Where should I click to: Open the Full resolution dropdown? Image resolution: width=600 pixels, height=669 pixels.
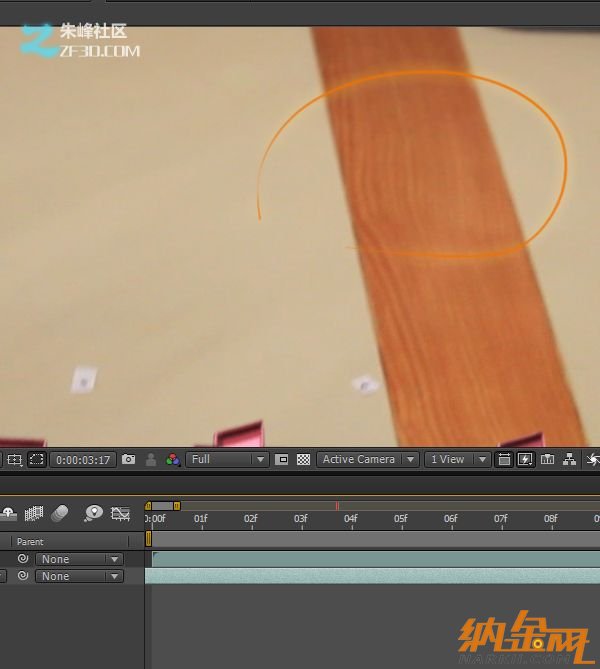(x=228, y=460)
